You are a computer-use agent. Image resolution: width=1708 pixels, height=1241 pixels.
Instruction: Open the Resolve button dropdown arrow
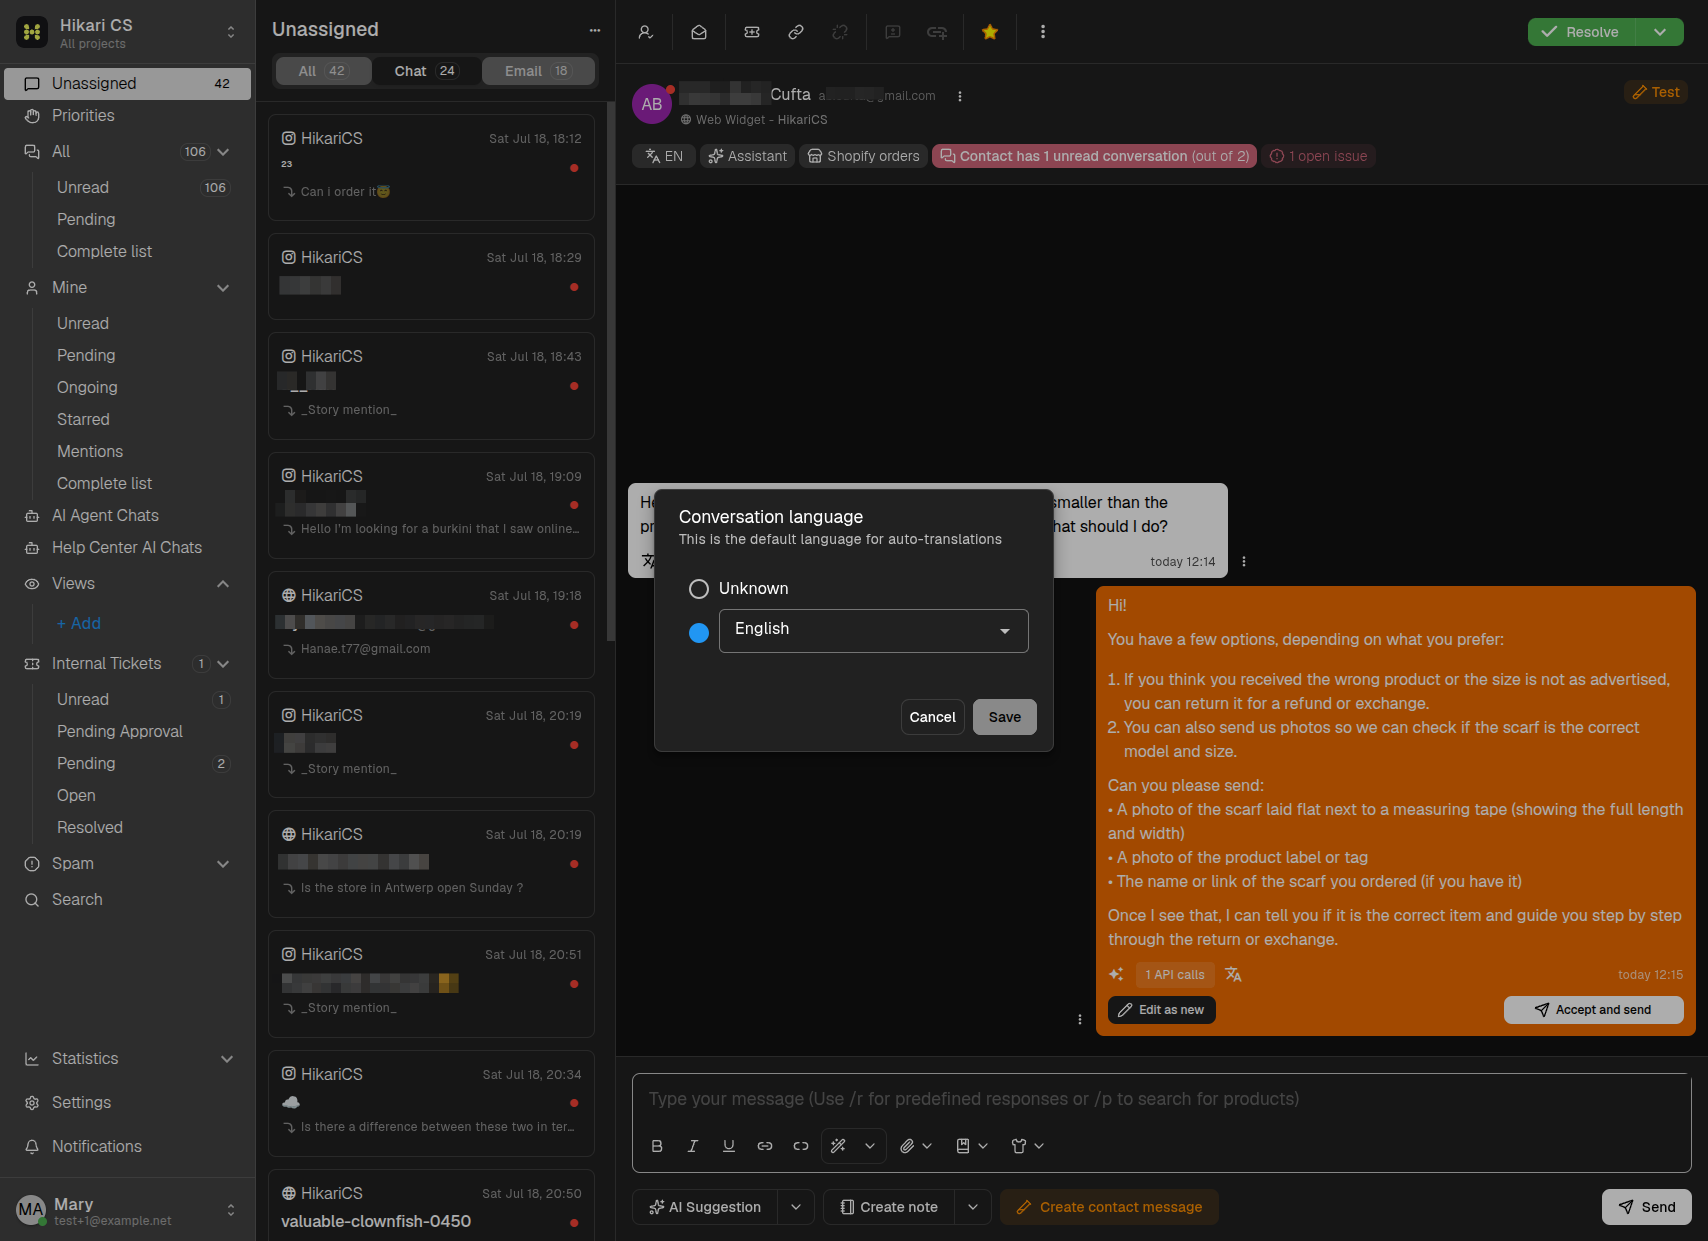tap(1660, 32)
